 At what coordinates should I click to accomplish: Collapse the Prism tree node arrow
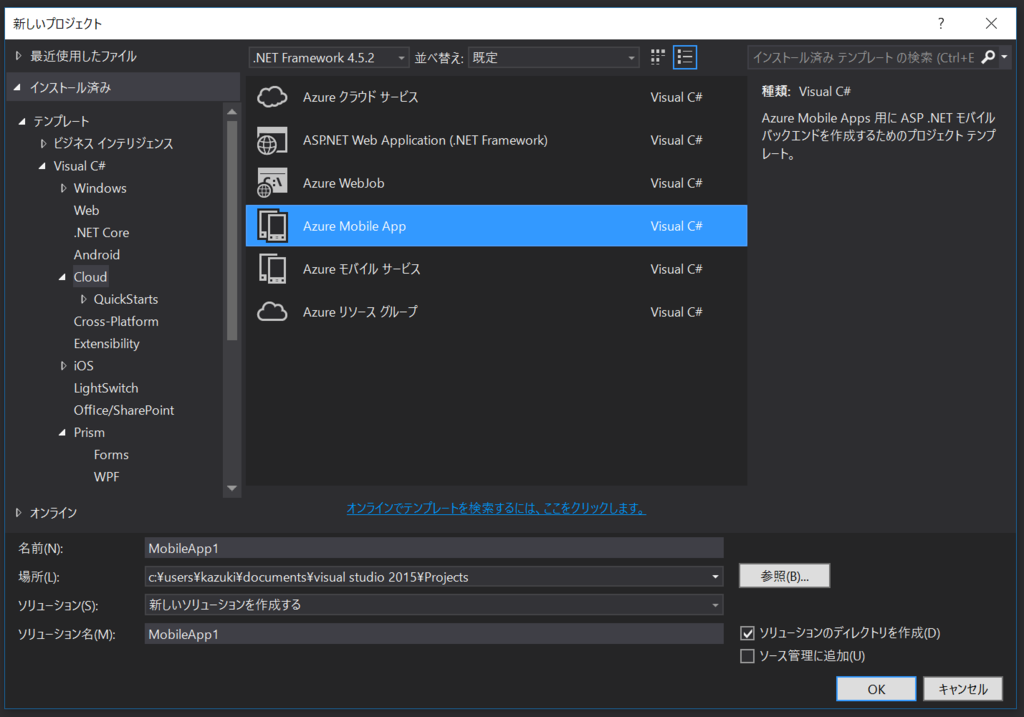point(63,432)
